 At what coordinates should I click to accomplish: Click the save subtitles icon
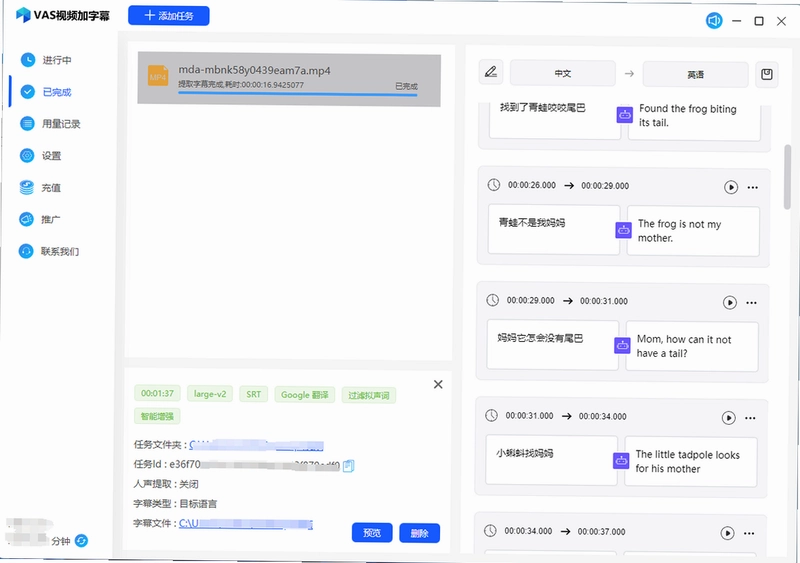click(x=766, y=75)
